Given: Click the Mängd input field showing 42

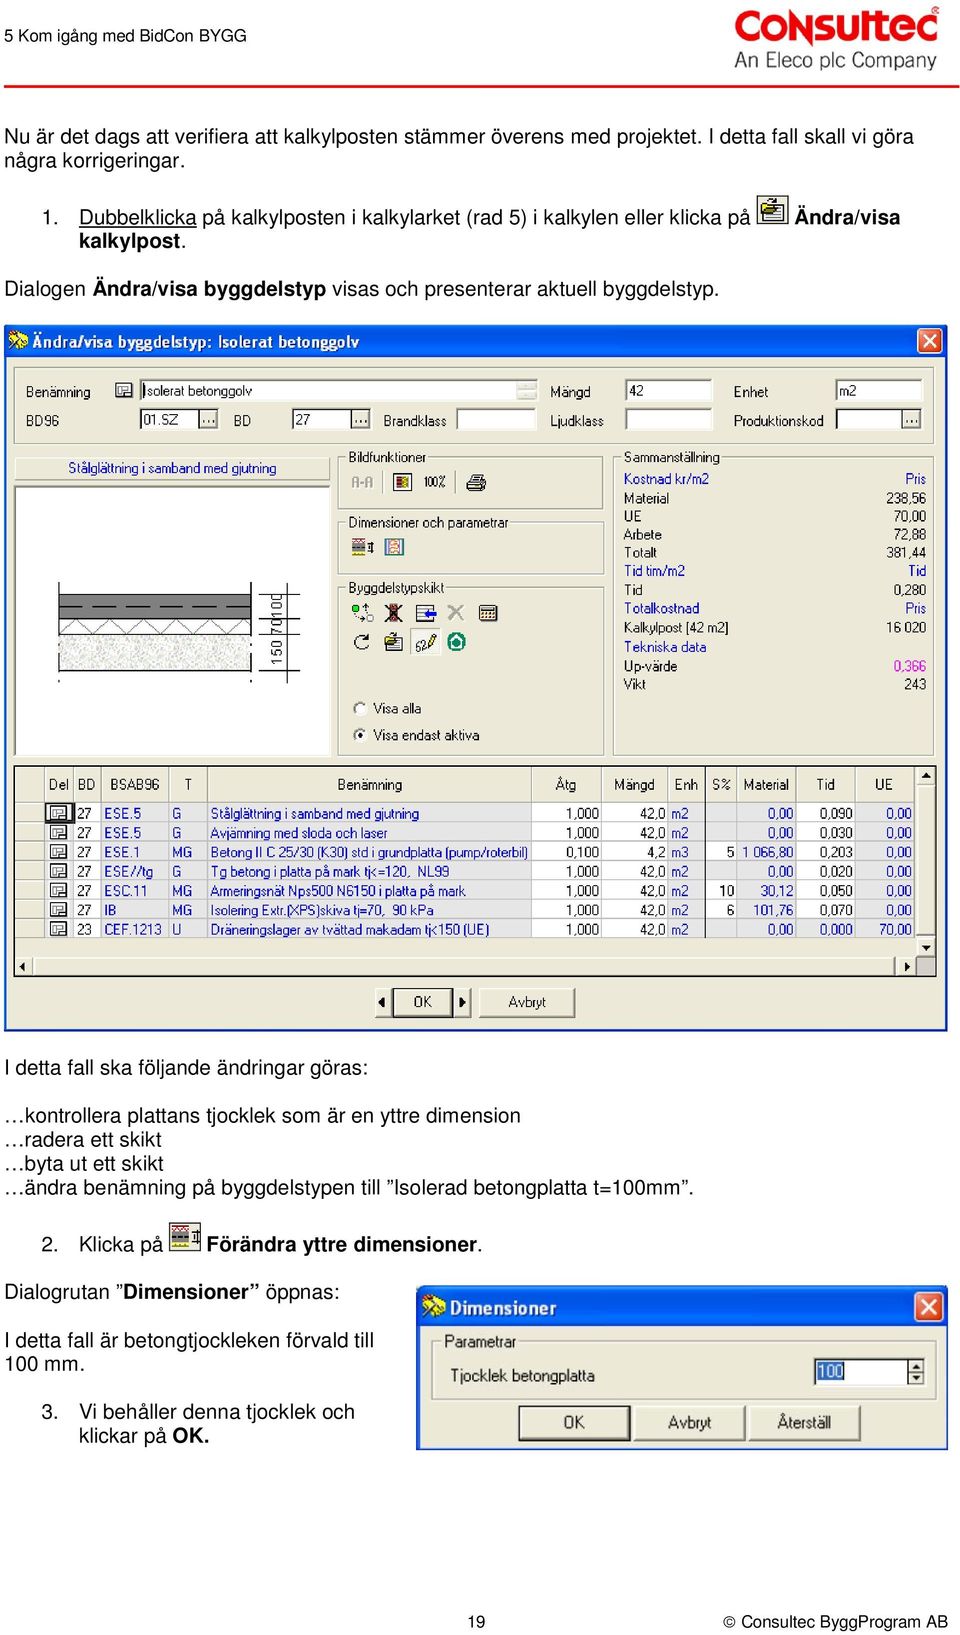Looking at the screenshot, I should point(668,391).
